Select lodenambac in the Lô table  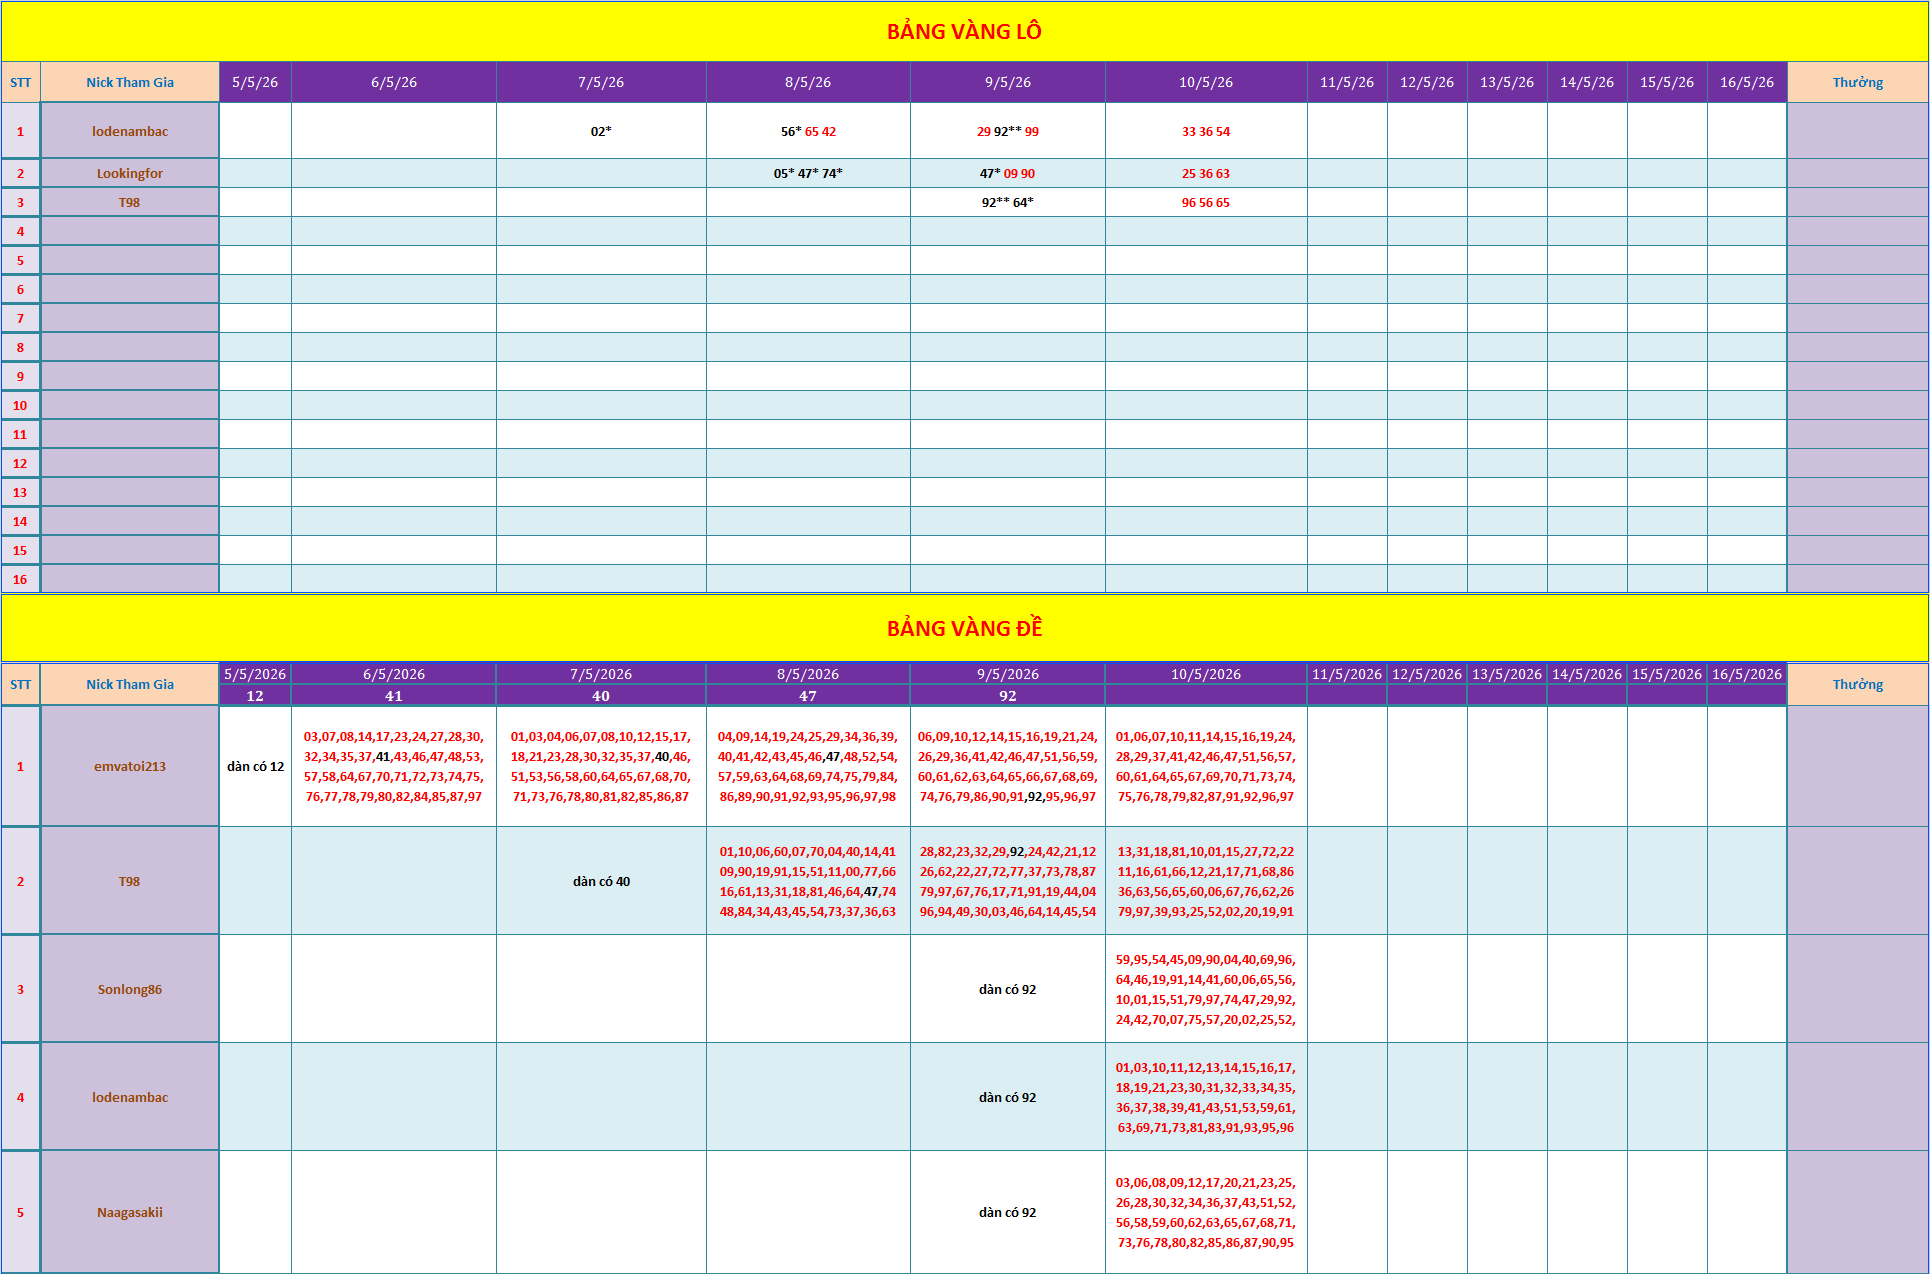pos(130,131)
